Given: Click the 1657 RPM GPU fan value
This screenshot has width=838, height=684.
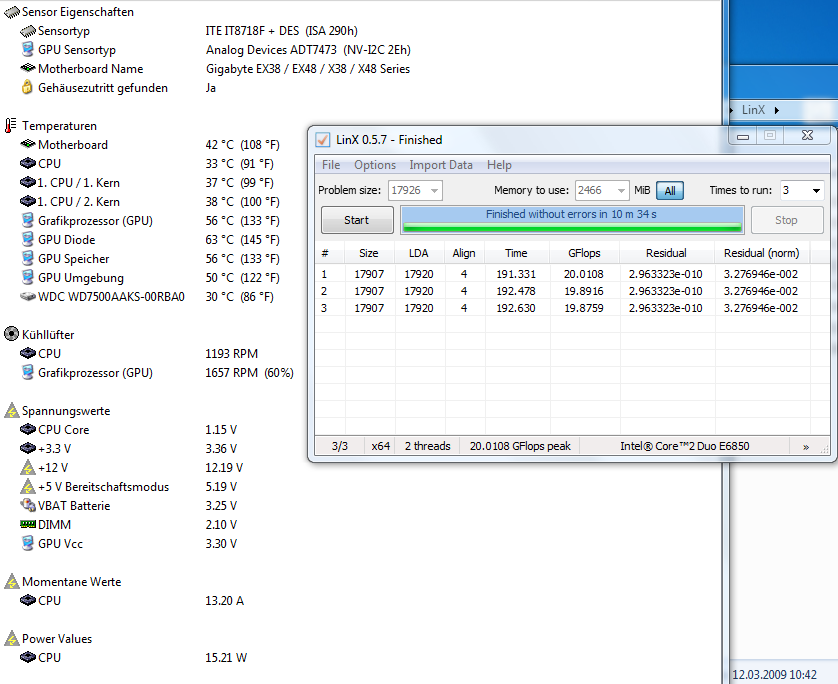Looking at the screenshot, I should tap(250, 372).
